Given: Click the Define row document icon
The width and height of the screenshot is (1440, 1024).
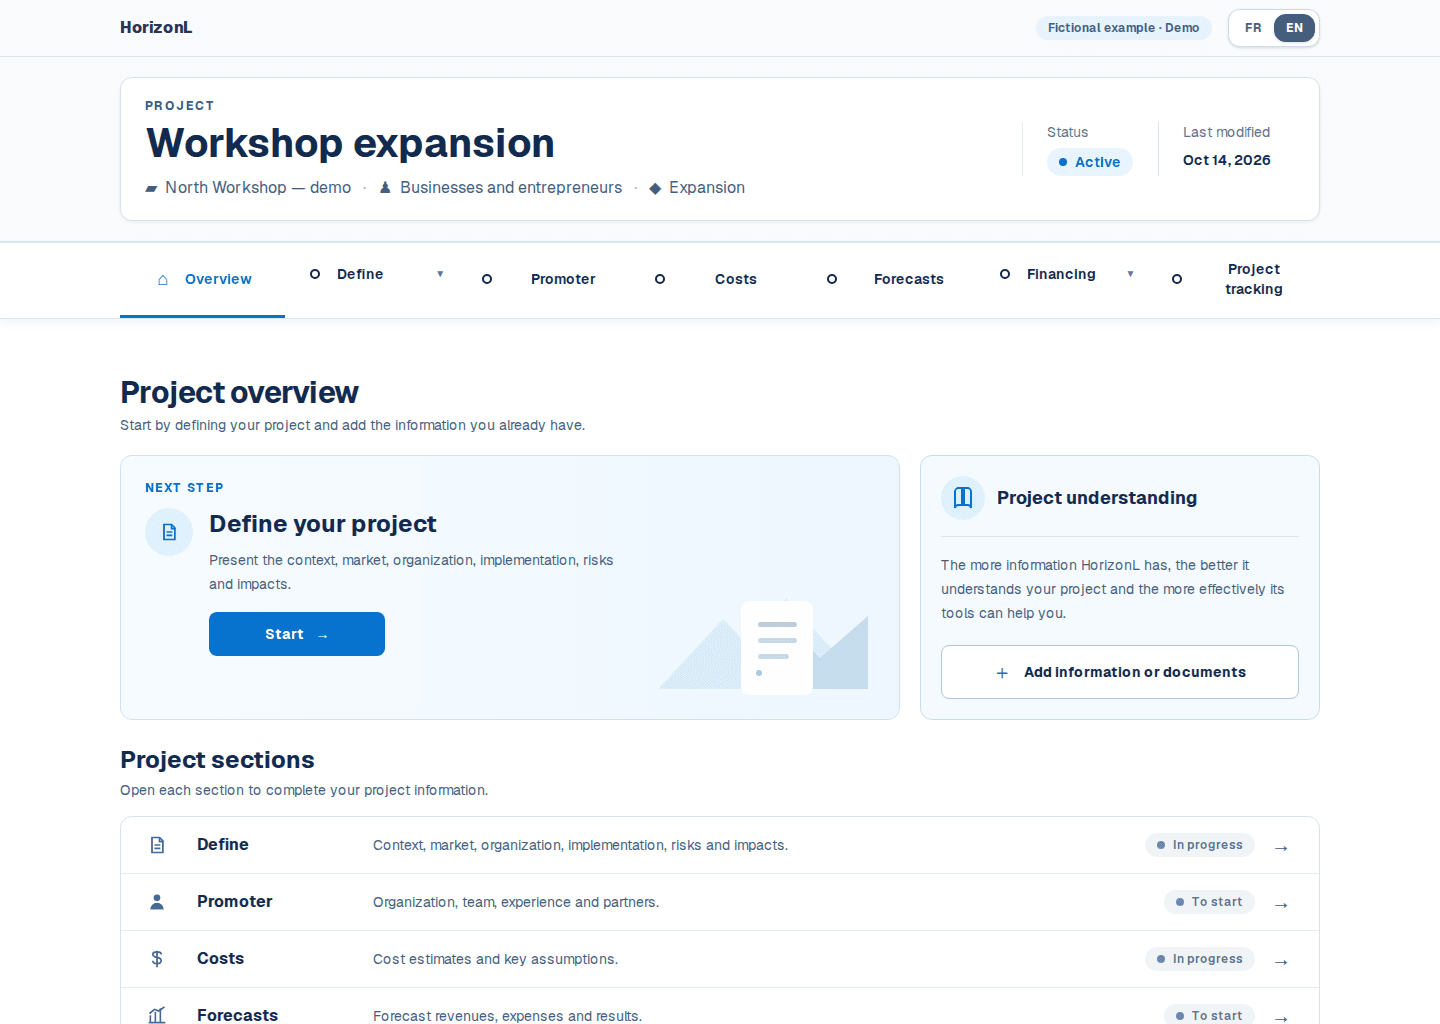Looking at the screenshot, I should 157,845.
